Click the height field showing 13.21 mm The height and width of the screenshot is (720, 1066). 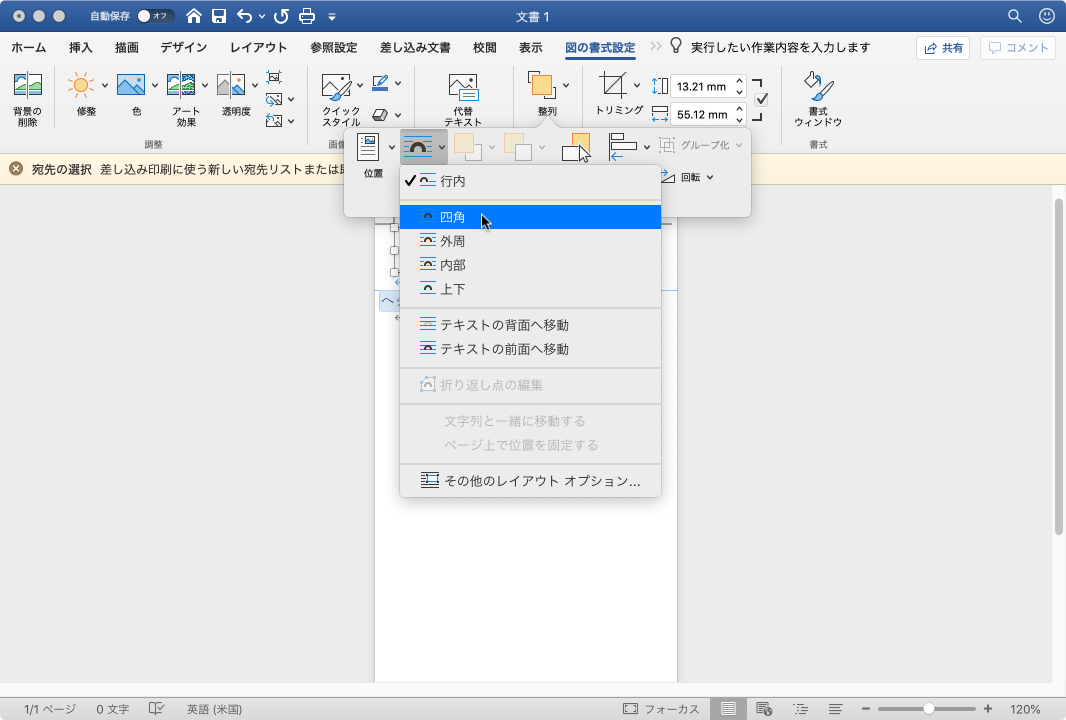pyautogui.click(x=702, y=86)
